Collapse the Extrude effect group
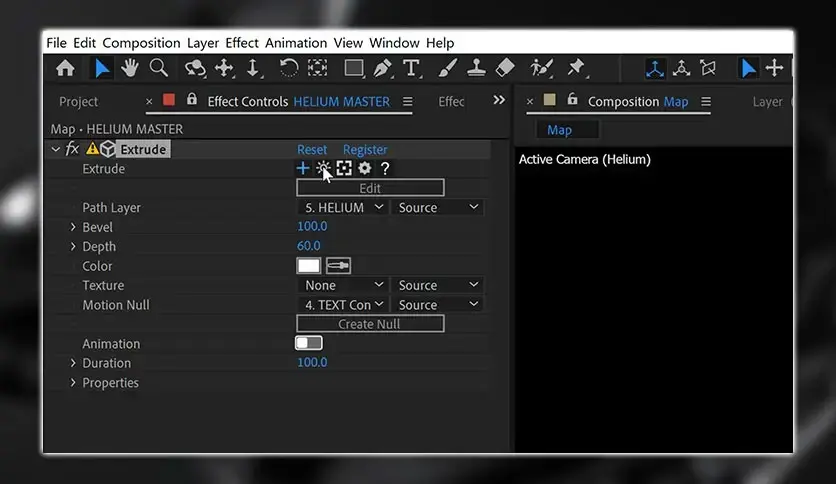This screenshot has height=484, width=836. coord(55,149)
